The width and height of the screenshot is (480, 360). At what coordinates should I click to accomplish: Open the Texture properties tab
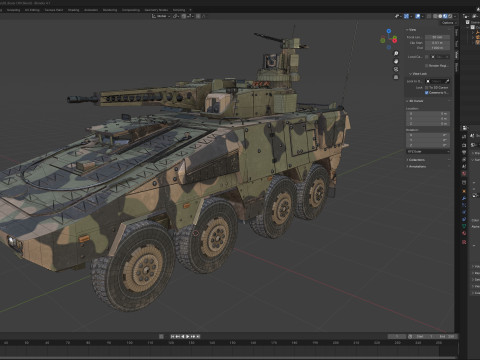point(464,242)
